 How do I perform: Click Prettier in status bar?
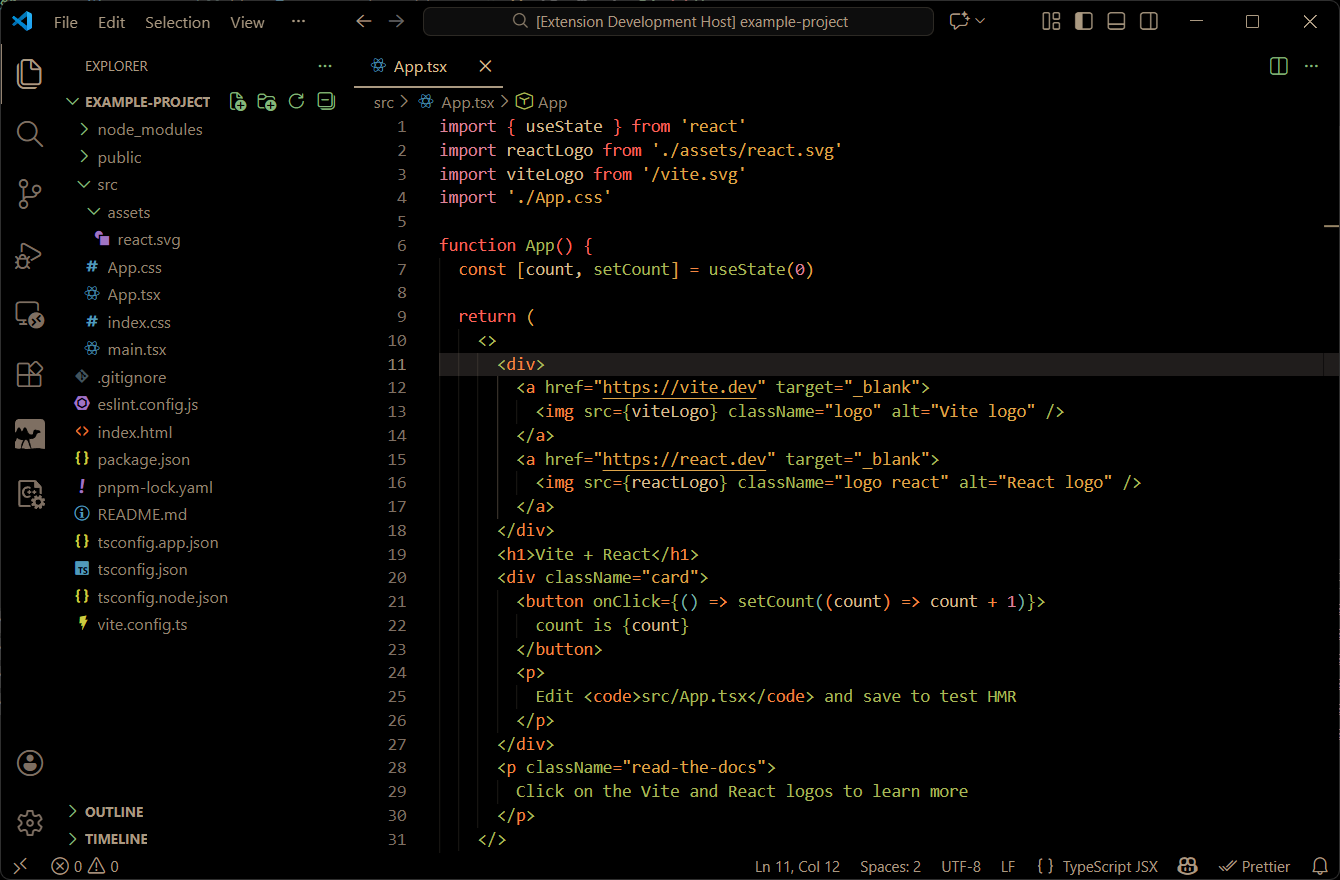(1254, 866)
